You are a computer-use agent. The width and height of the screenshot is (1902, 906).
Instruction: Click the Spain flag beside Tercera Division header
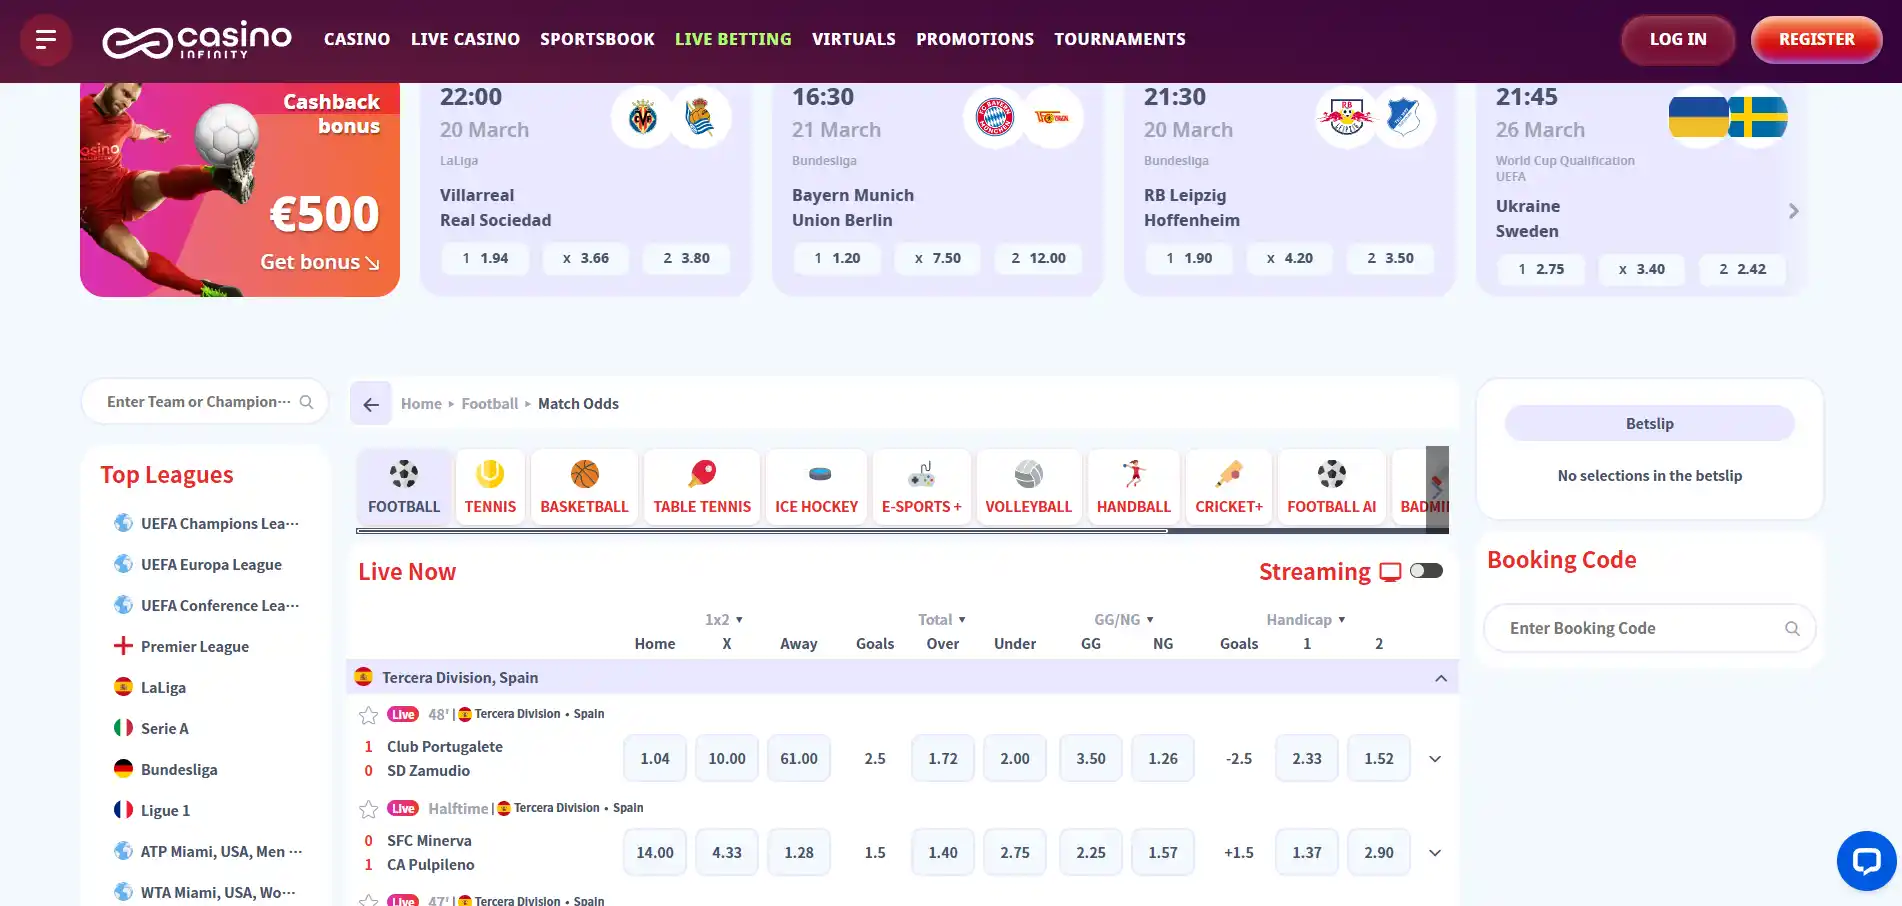coord(364,677)
